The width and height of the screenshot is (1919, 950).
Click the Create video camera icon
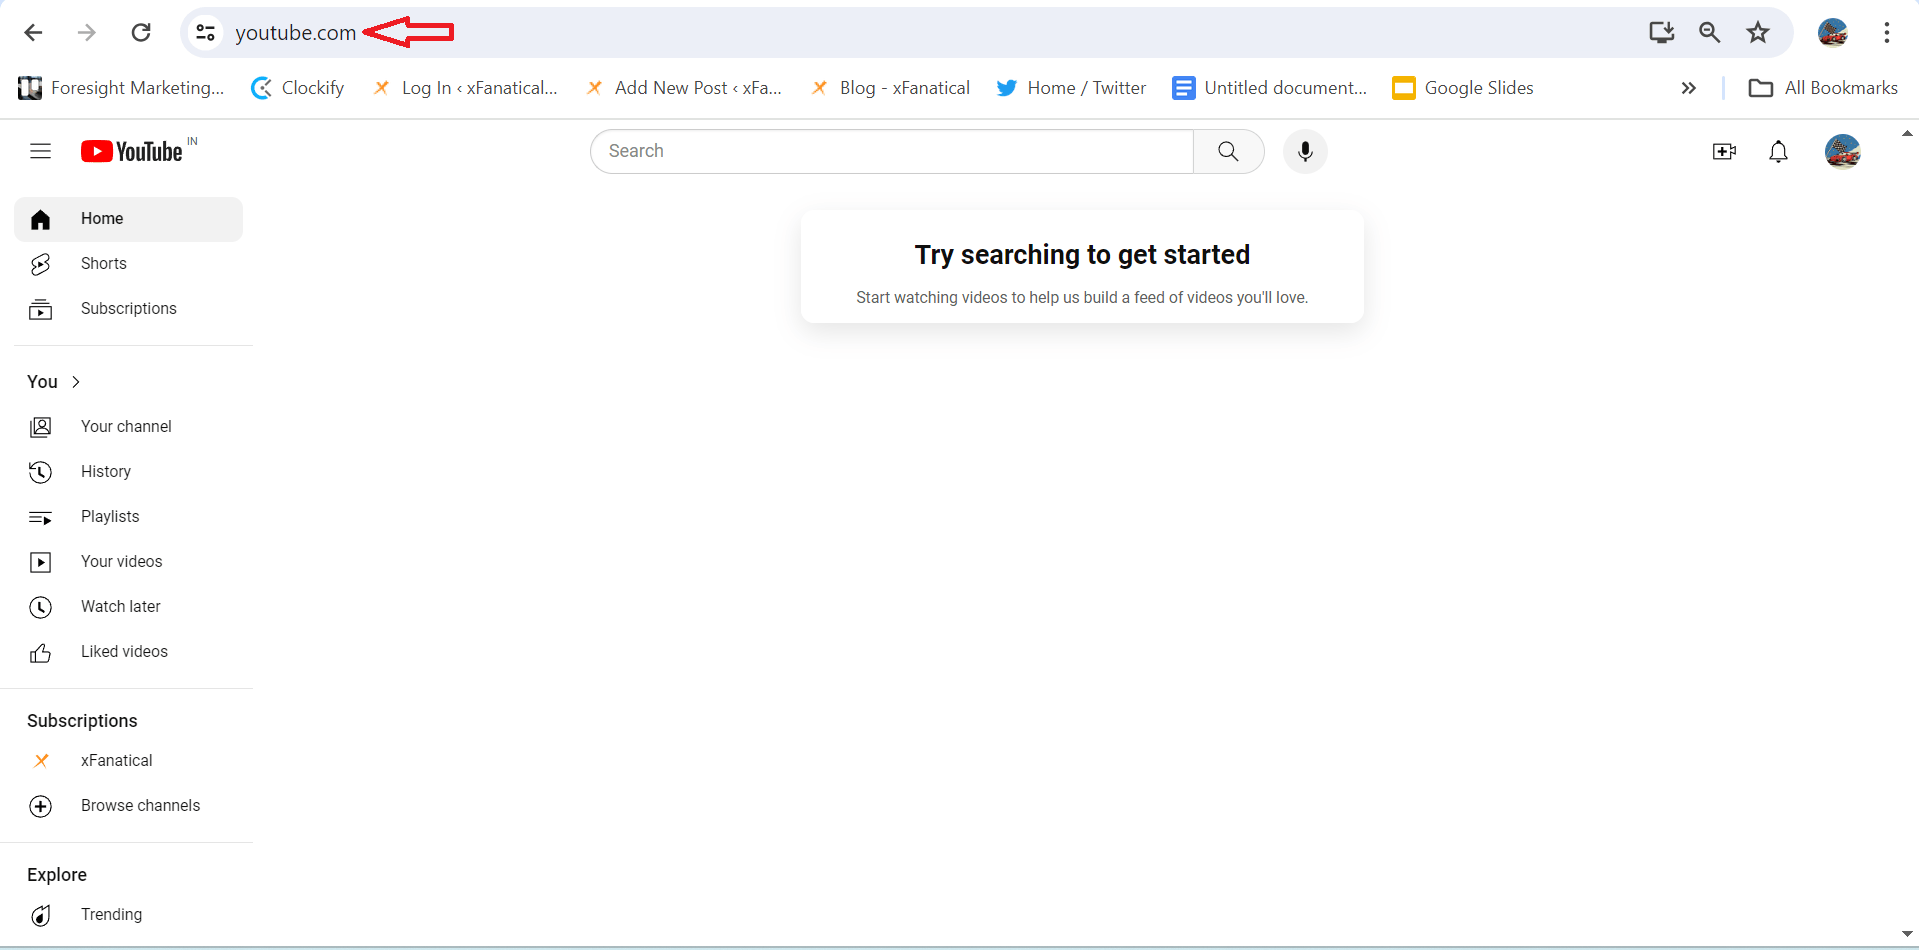point(1723,152)
